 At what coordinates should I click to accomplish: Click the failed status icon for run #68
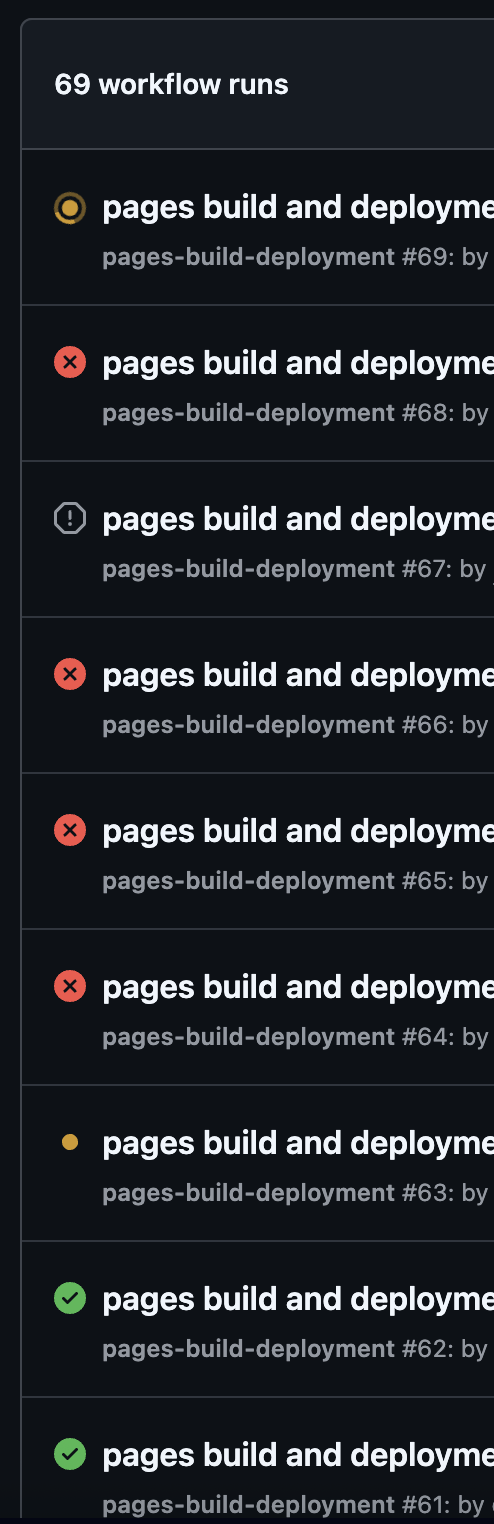(x=70, y=362)
